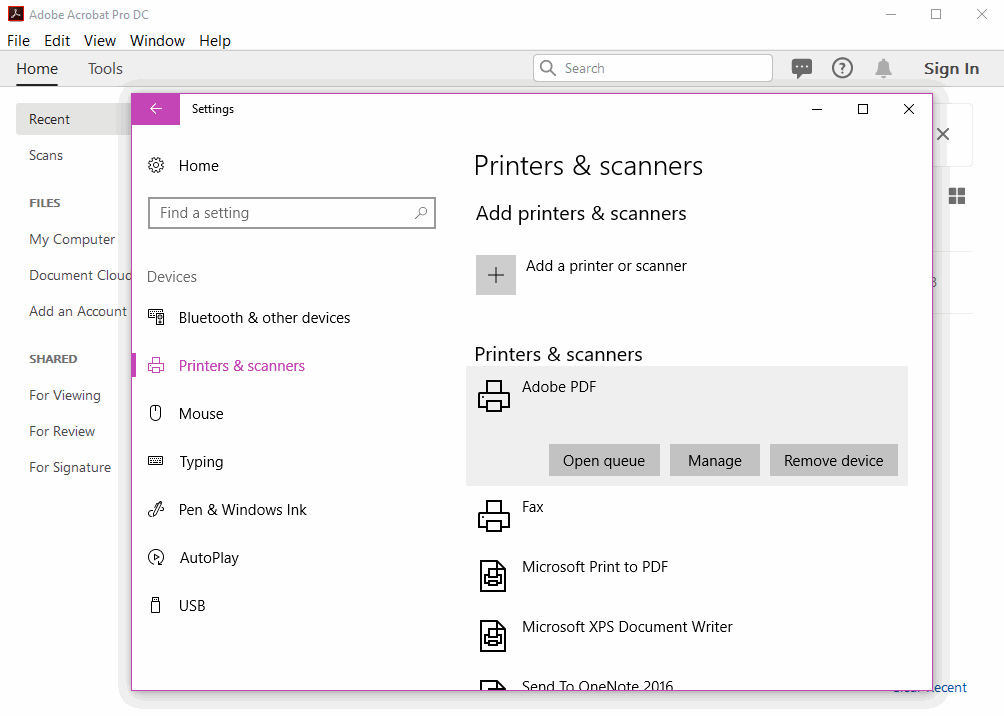Click the Settings back arrow button
The height and width of the screenshot is (716, 1004).
(156, 109)
